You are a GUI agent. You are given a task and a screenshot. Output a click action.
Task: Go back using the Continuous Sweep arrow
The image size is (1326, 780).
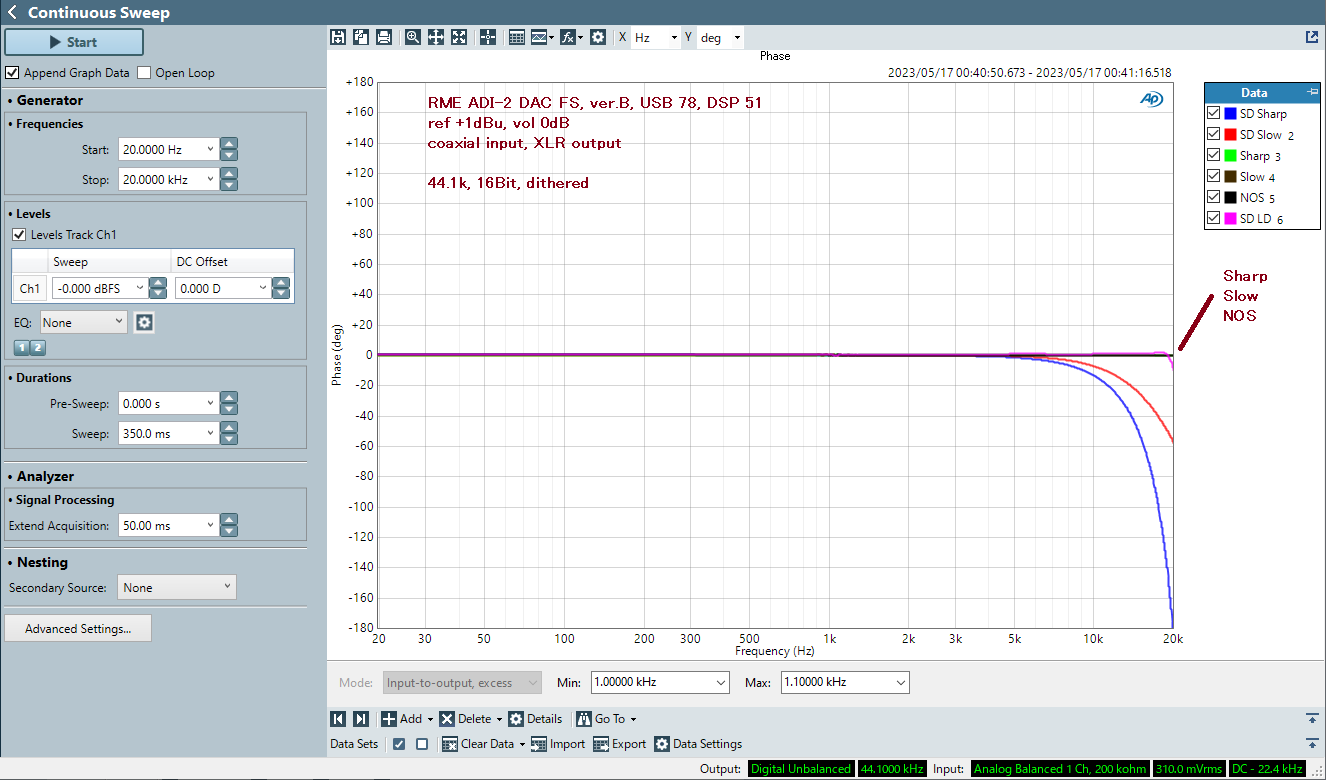pyautogui.click(x=12, y=13)
